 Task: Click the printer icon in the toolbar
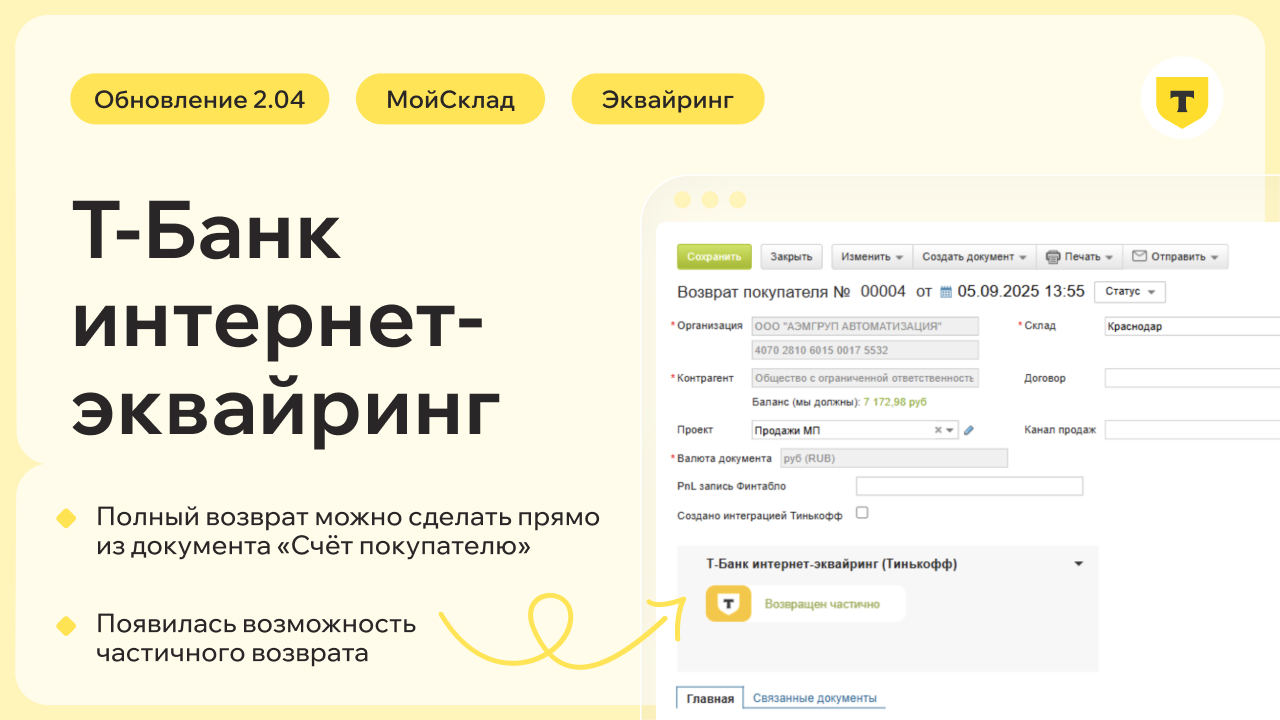1052,257
